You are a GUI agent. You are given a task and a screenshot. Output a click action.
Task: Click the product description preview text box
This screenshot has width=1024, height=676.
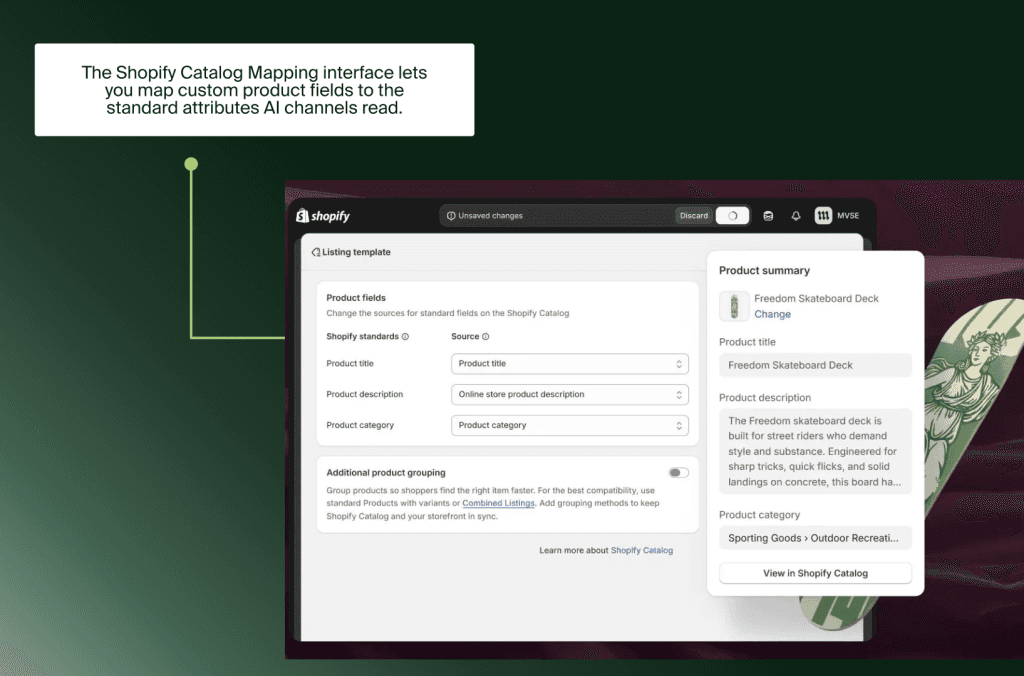point(815,451)
